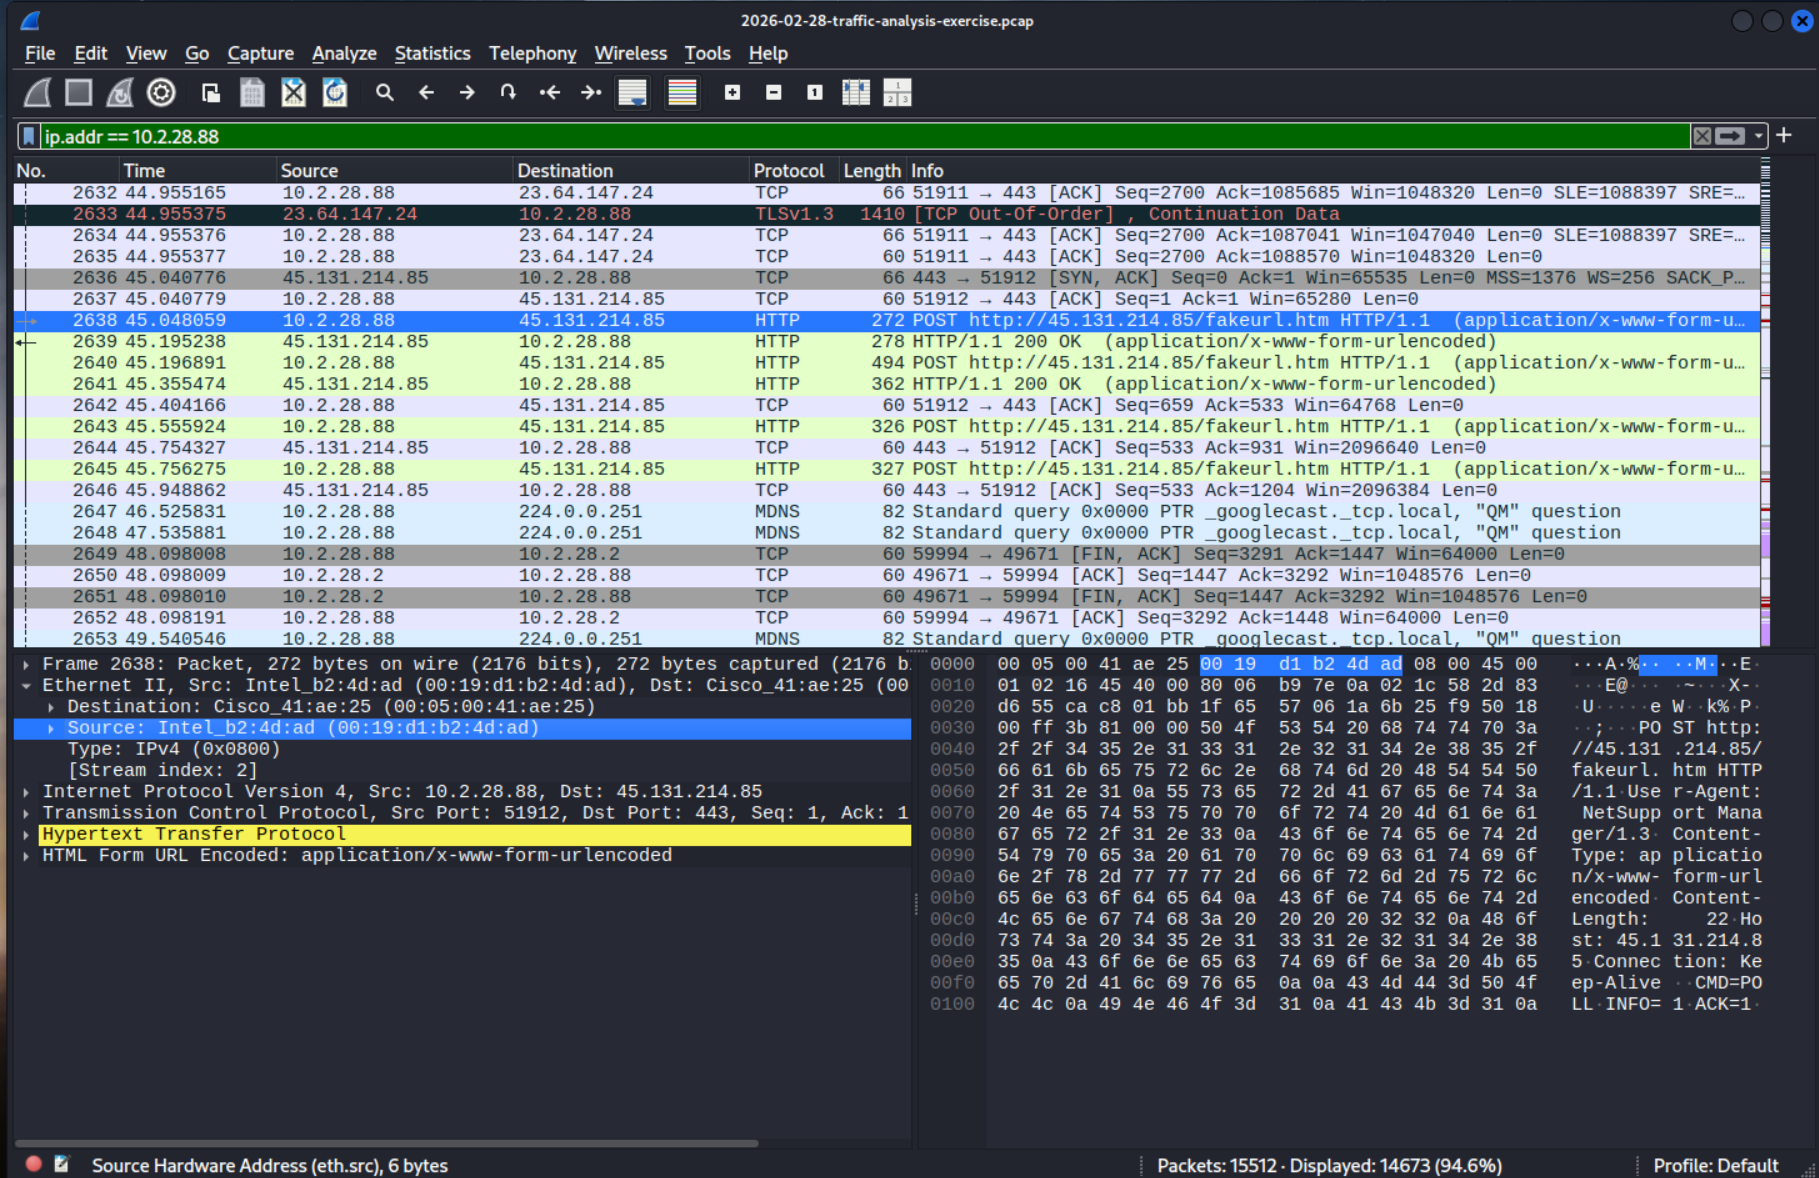Expand Internet Protocol Version 4 section
The width and height of the screenshot is (1819, 1178).
point(26,792)
